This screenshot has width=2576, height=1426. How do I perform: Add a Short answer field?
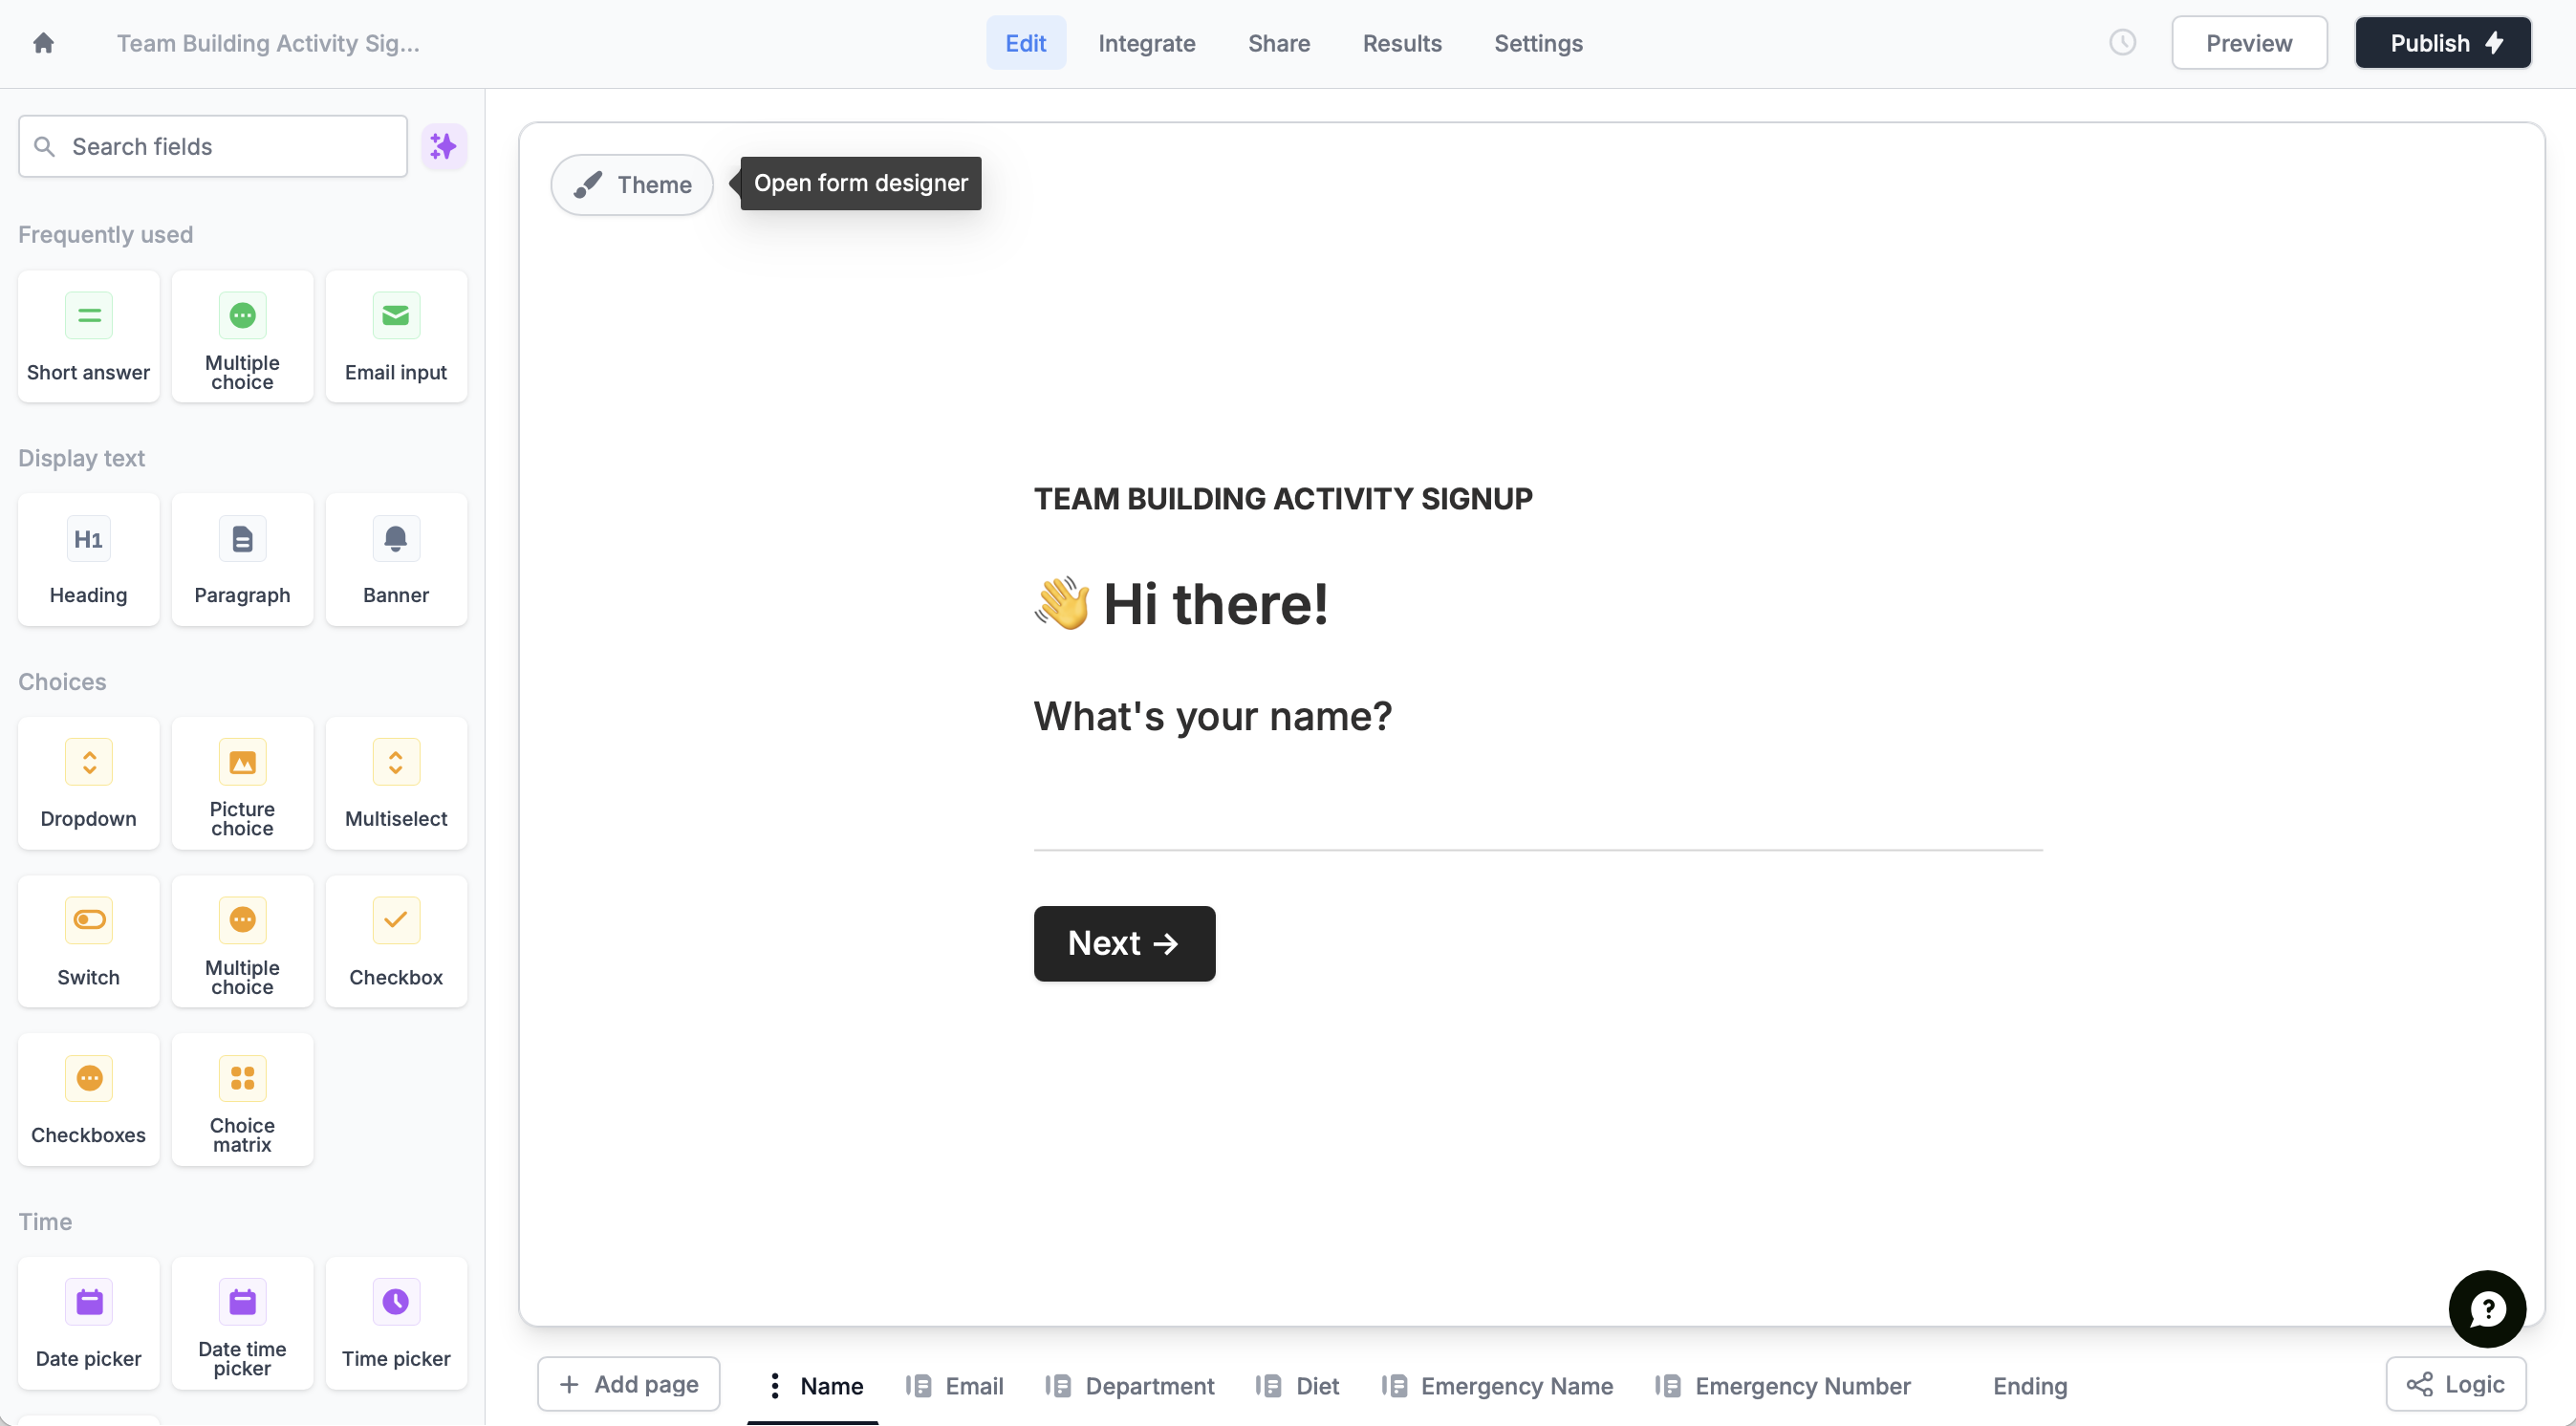tap(88, 337)
